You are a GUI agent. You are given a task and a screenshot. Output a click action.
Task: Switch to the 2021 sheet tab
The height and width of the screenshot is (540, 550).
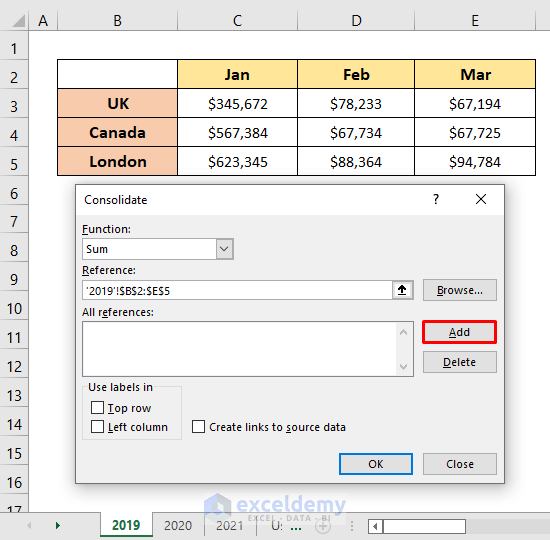pos(230,525)
